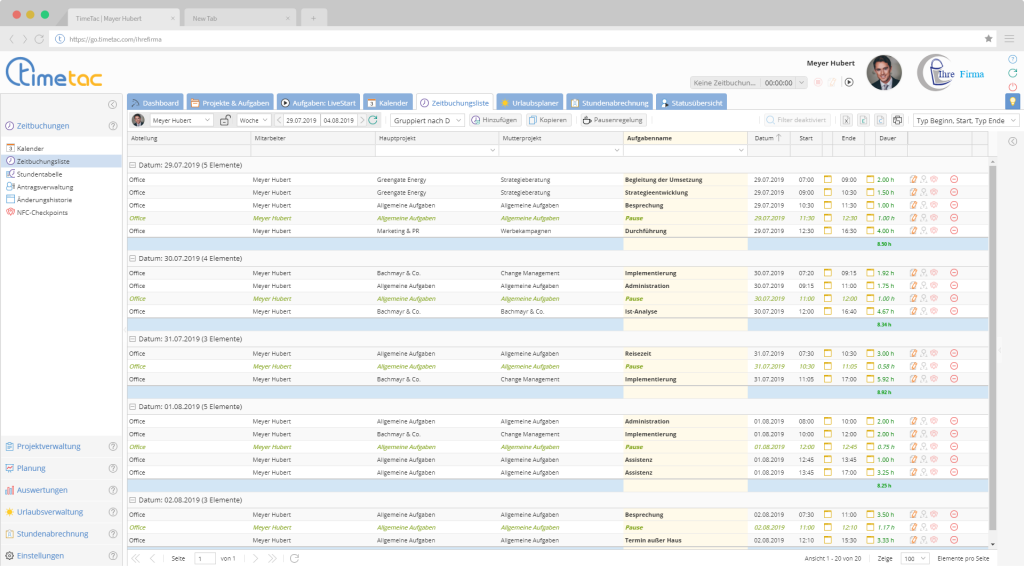Switch to Aufgaben: LiveStart tab
Viewport: 1024px width, 576px height.
(x=319, y=103)
